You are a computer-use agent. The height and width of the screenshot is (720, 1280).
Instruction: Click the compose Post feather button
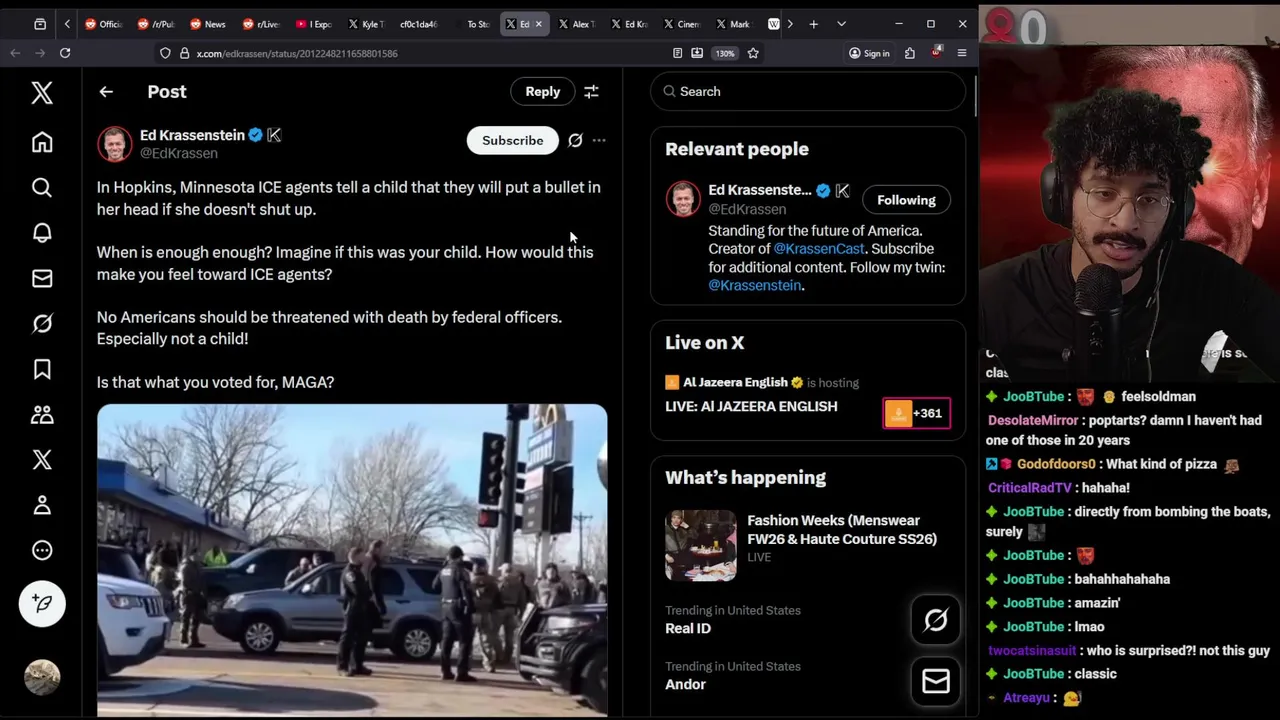(42, 603)
